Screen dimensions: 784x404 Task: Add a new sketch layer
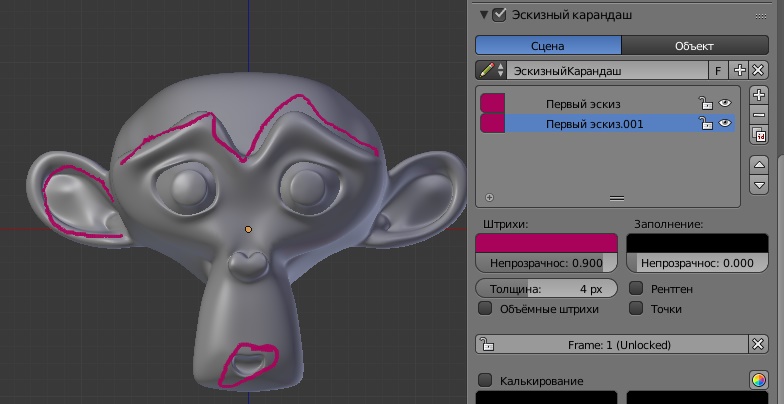pyautogui.click(x=759, y=95)
